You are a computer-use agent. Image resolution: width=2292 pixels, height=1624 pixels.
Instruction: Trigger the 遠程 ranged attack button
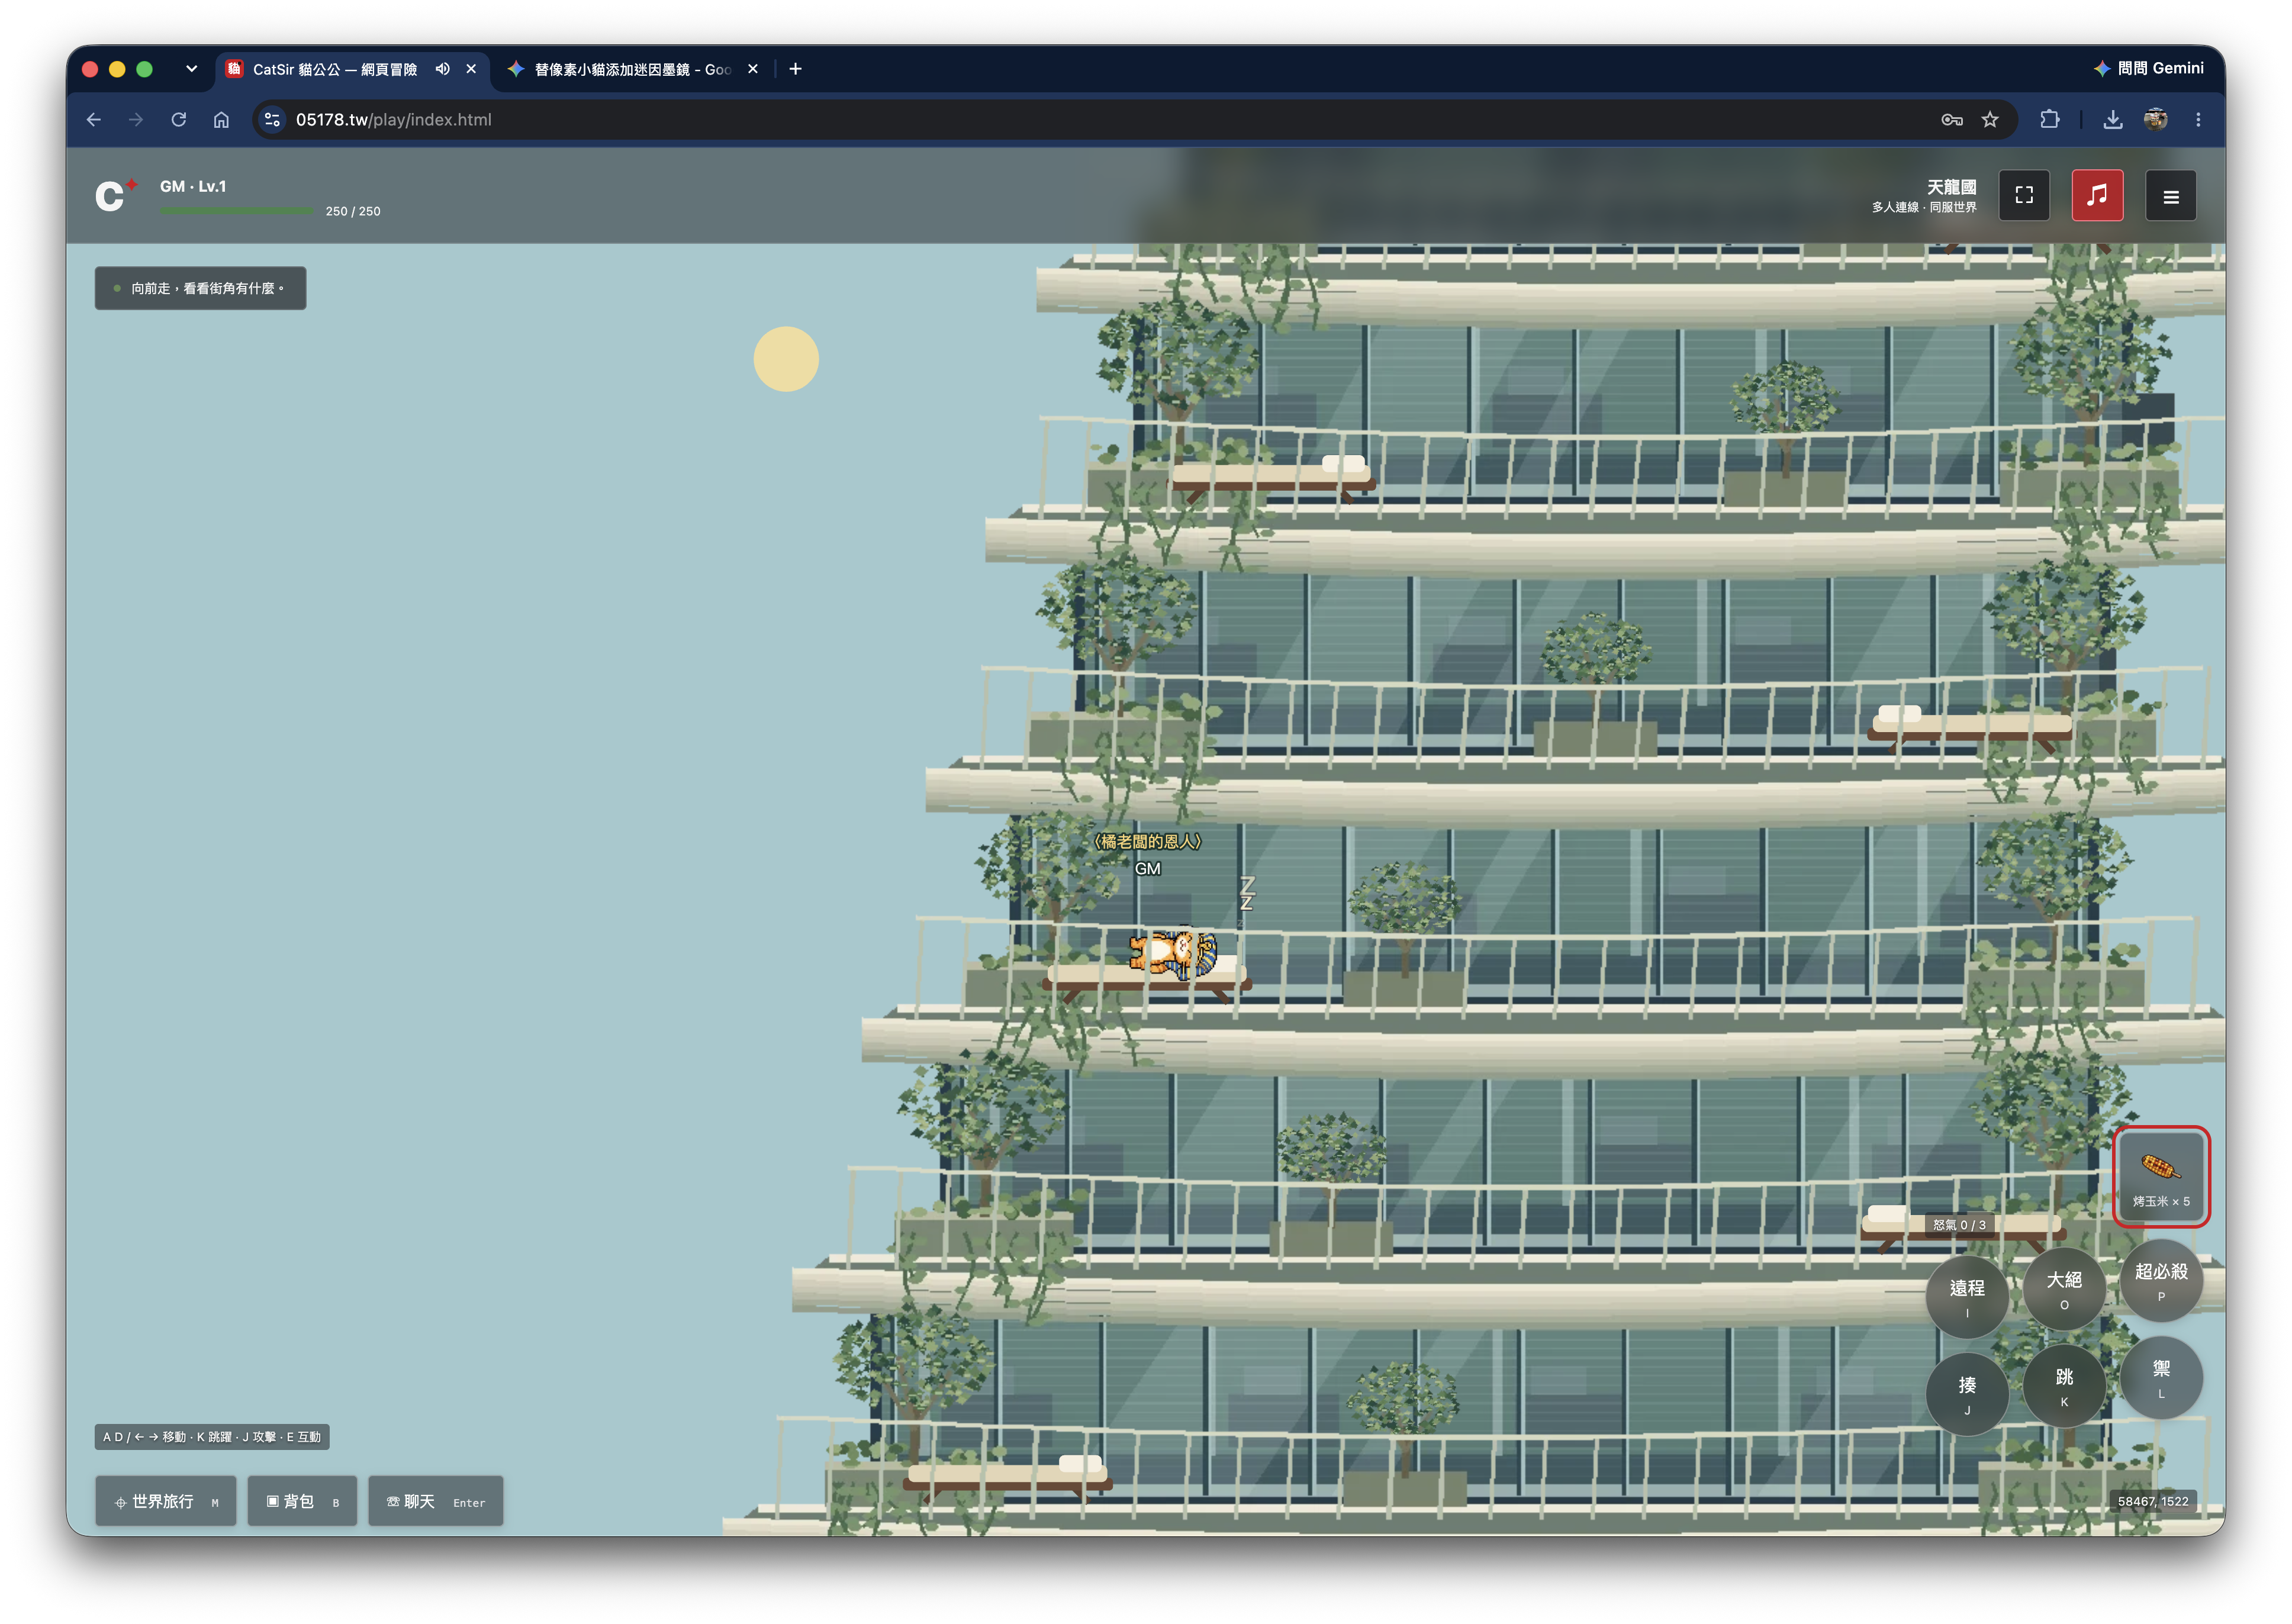coord(1966,1296)
